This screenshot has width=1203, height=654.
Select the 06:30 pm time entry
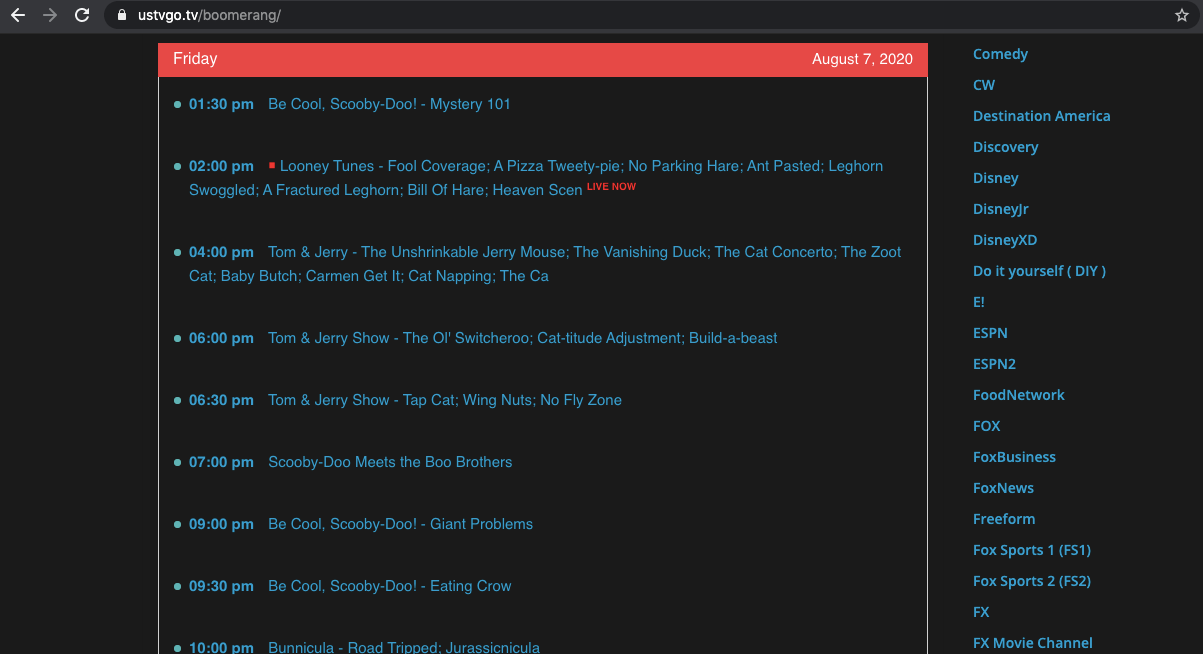[x=221, y=400]
